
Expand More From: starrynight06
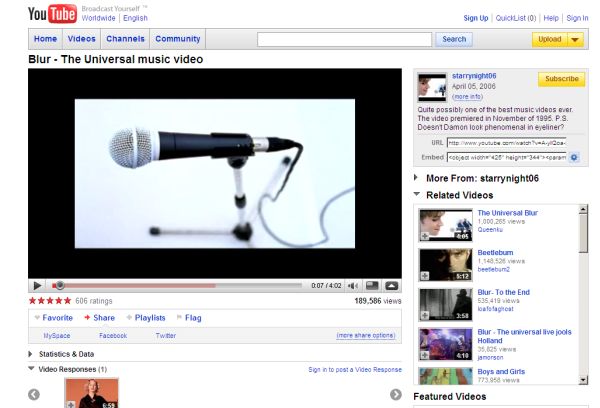click(x=416, y=178)
